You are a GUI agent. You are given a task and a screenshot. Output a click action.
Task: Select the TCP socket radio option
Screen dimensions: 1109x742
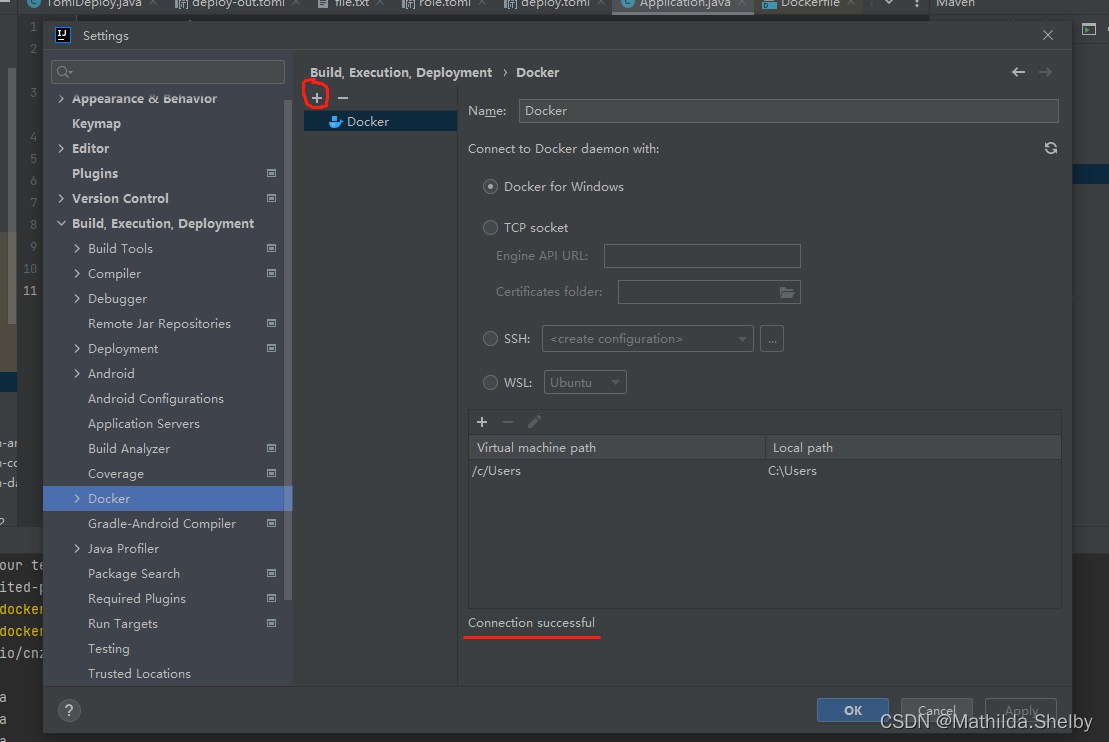click(x=490, y=228)
